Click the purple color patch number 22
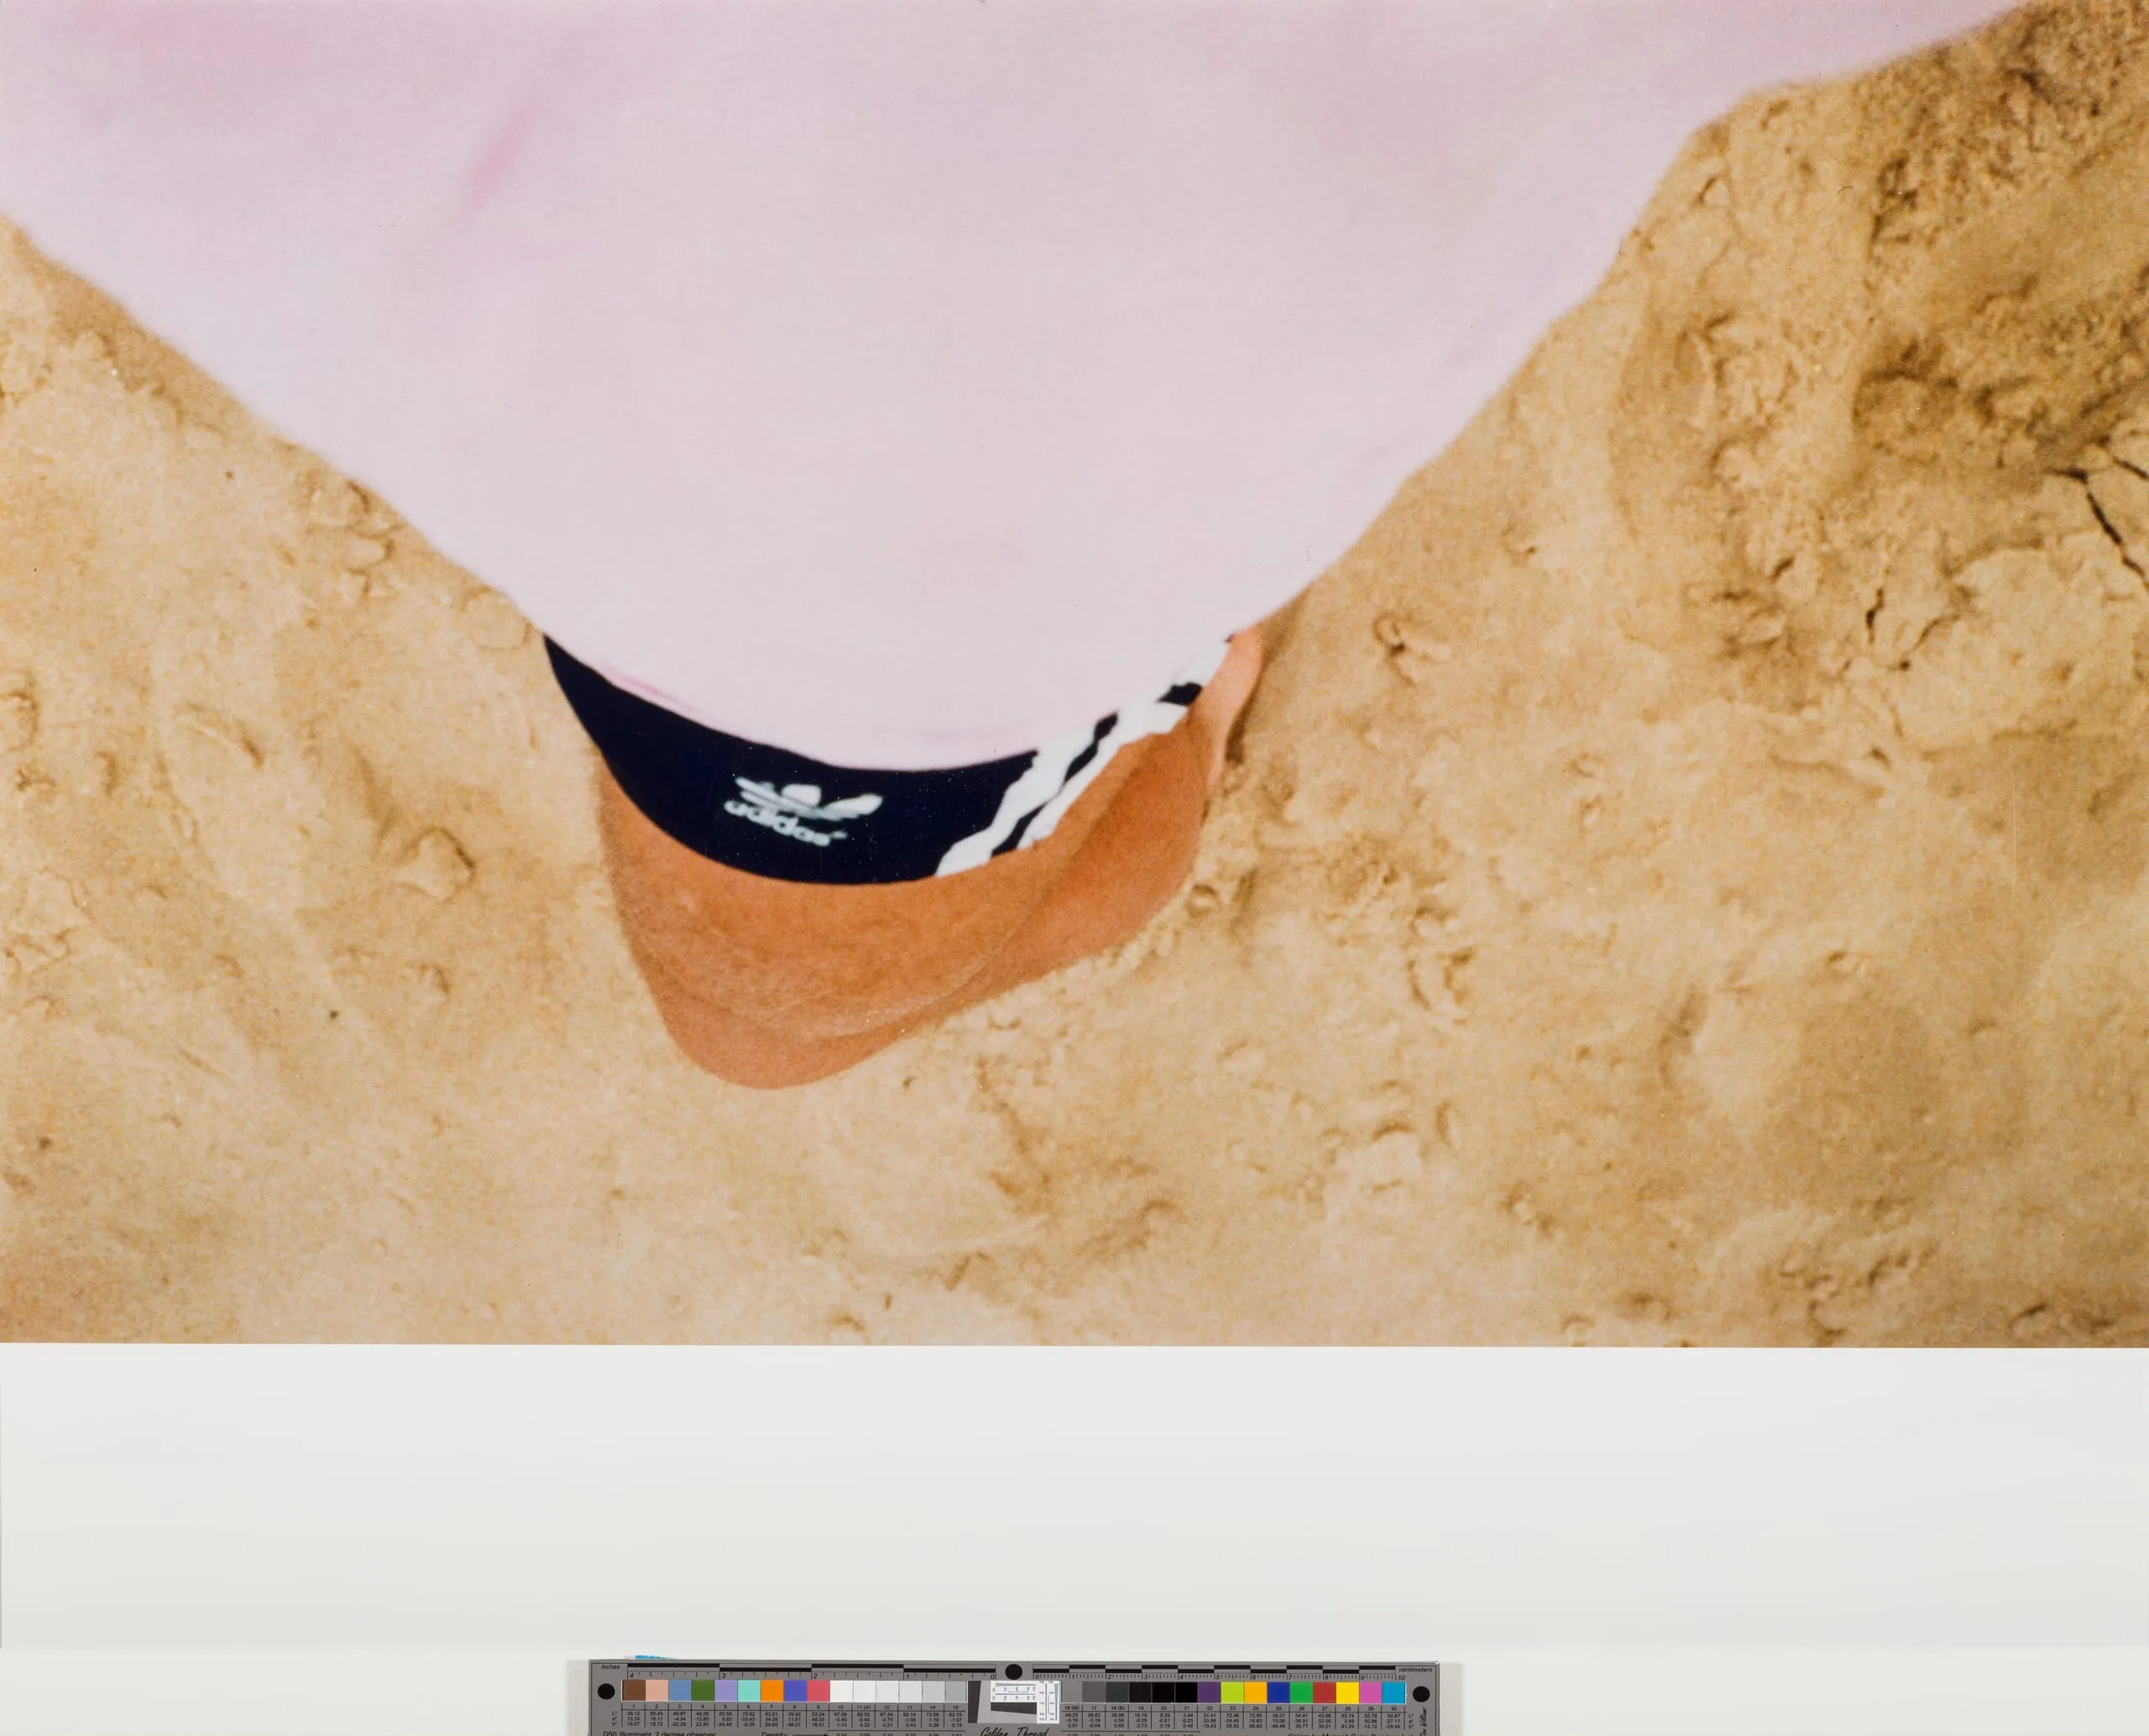 (1209, 1691)
